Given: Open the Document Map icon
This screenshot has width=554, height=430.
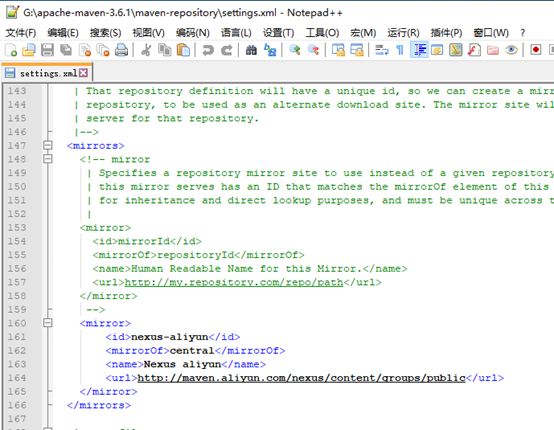Looking at the screenshot, I should pyautogui.click(x=456, y=50).
